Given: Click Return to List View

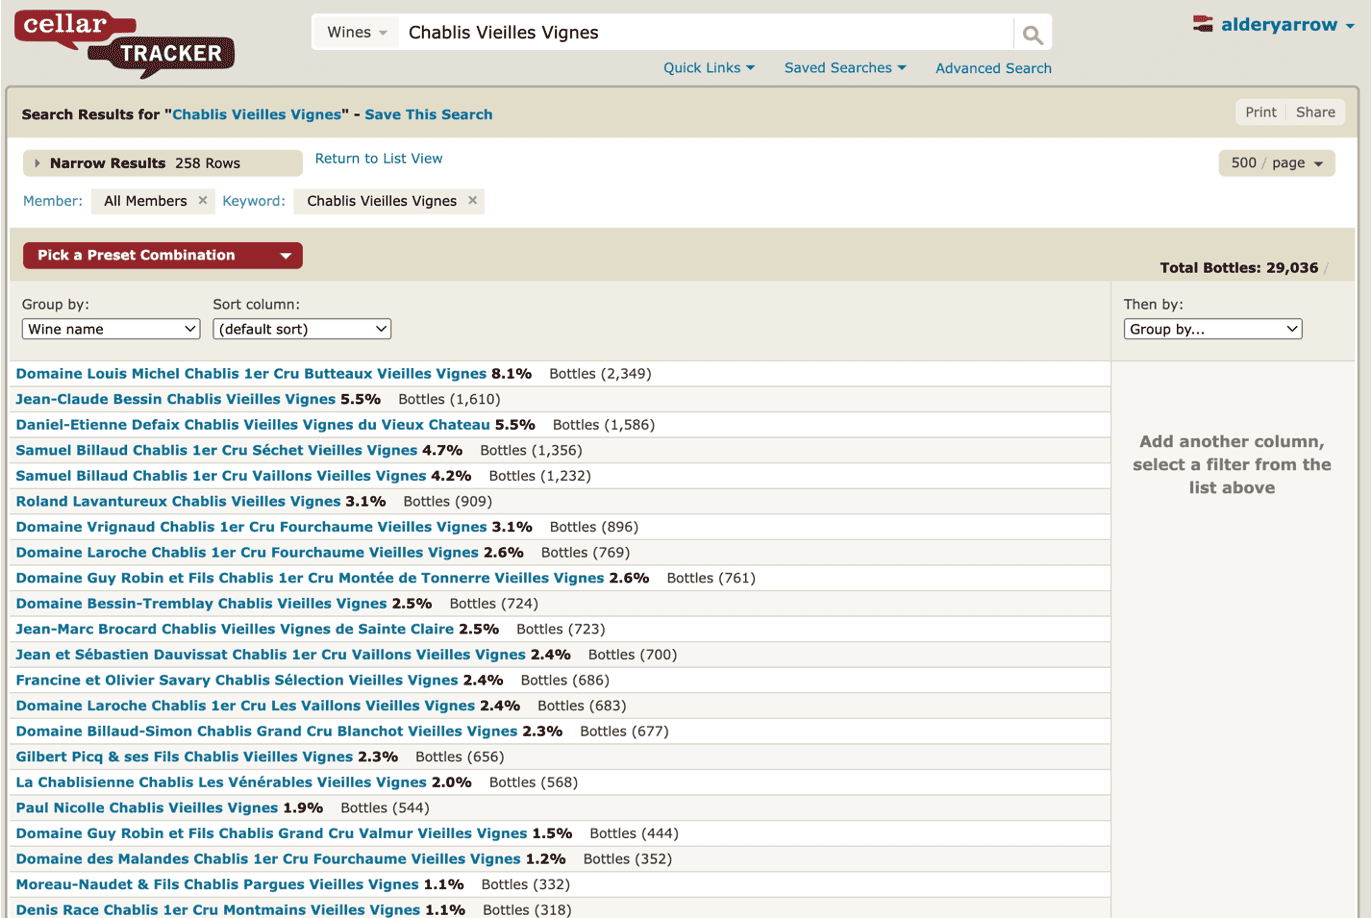Looking at the screenshot, I should pos(378,158).
